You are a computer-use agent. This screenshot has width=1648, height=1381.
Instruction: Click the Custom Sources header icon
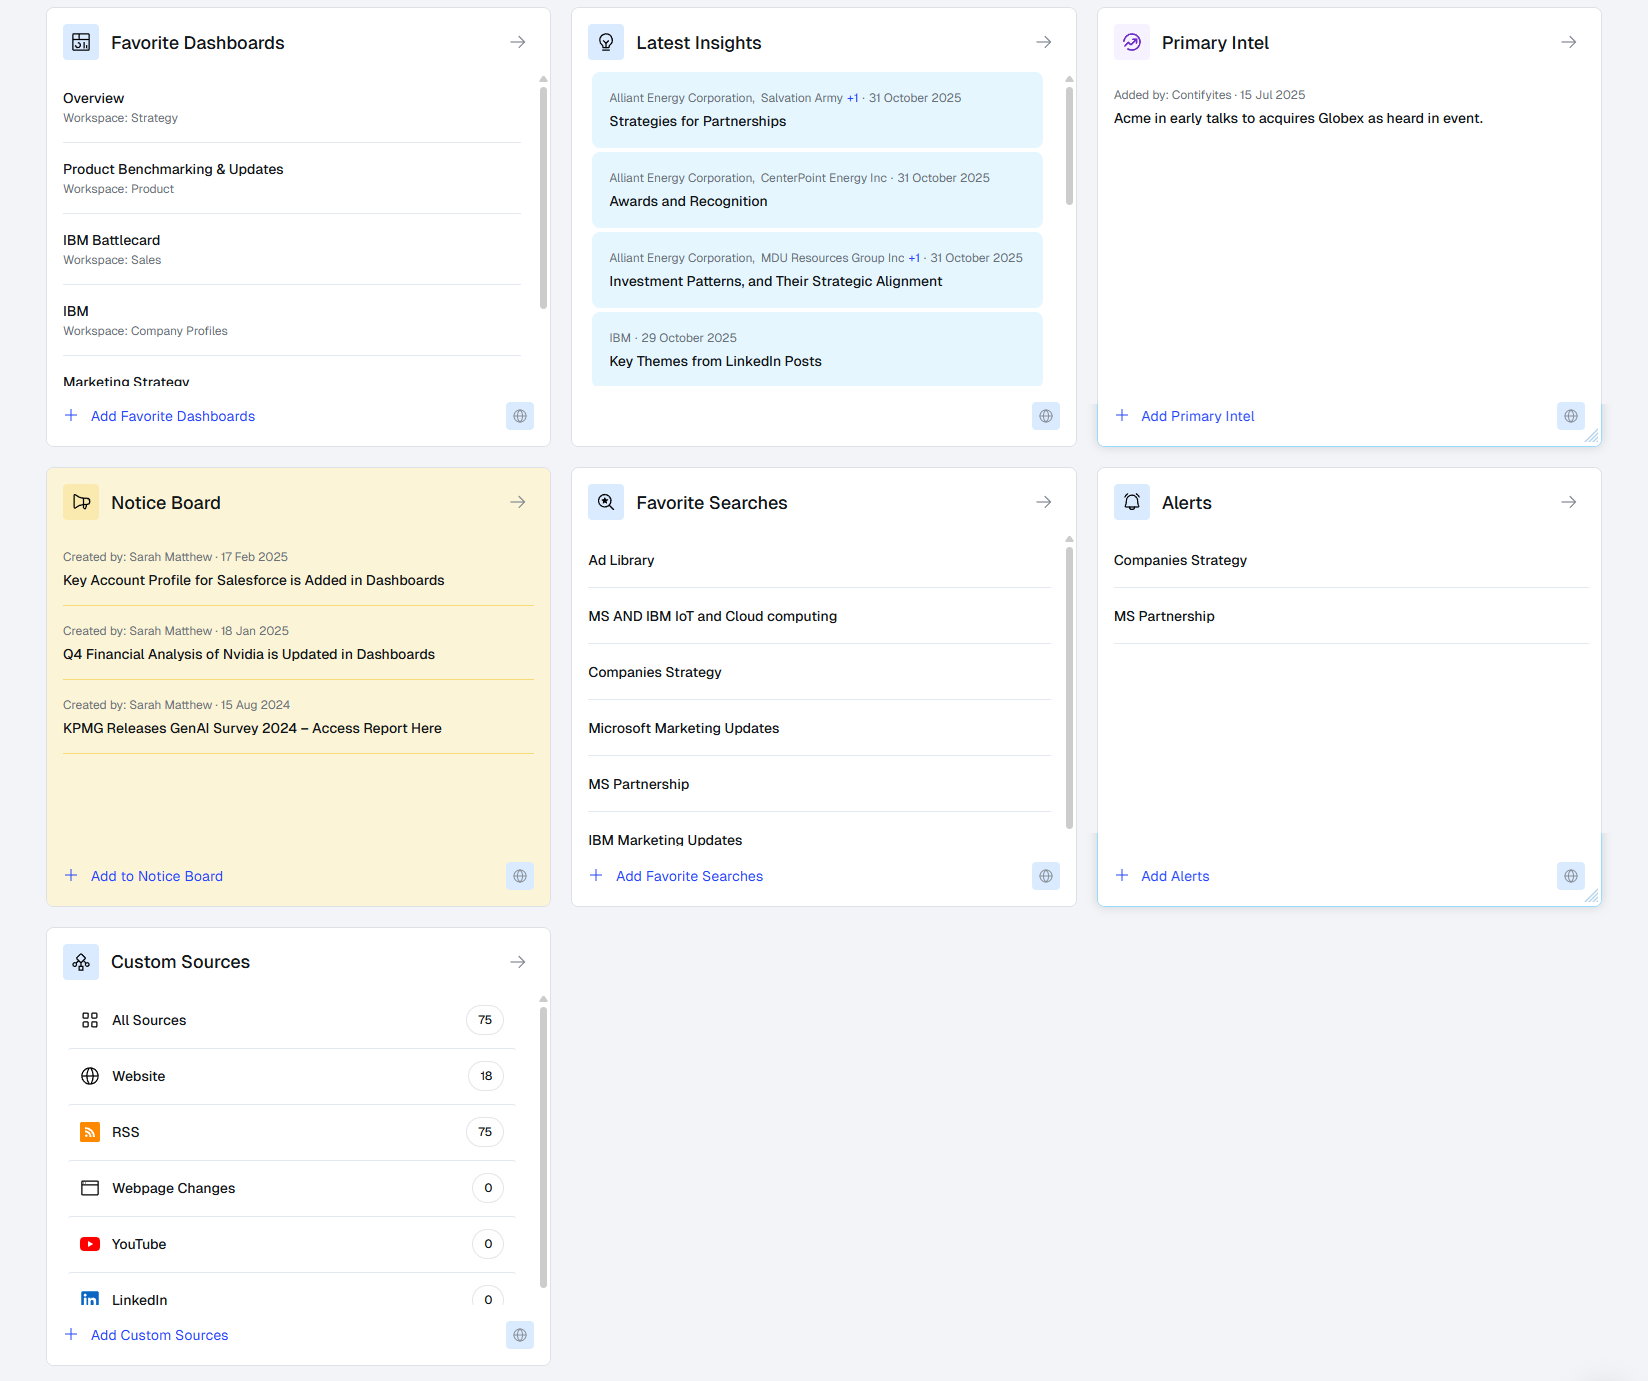81,962
